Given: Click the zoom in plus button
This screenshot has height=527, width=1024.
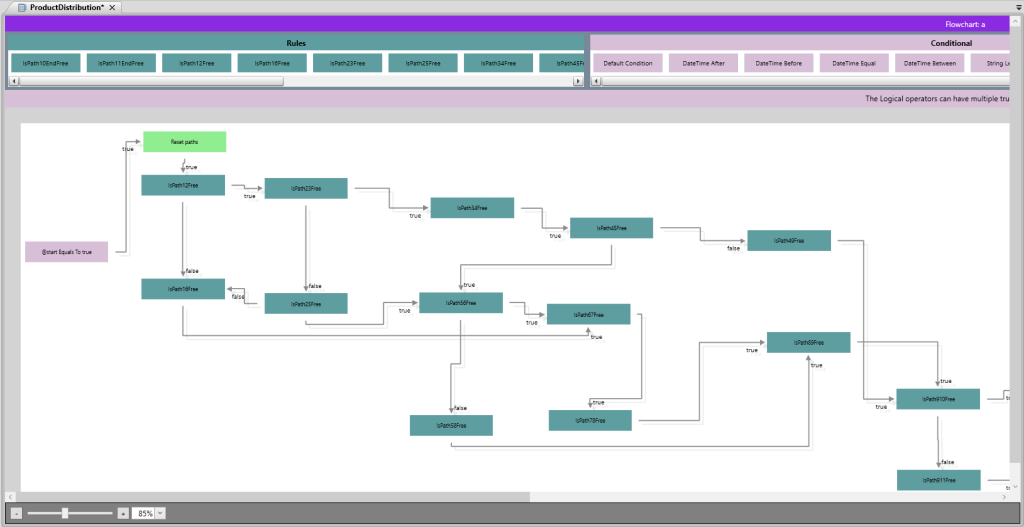Looking at the screenshot, I should pos(123,513).
